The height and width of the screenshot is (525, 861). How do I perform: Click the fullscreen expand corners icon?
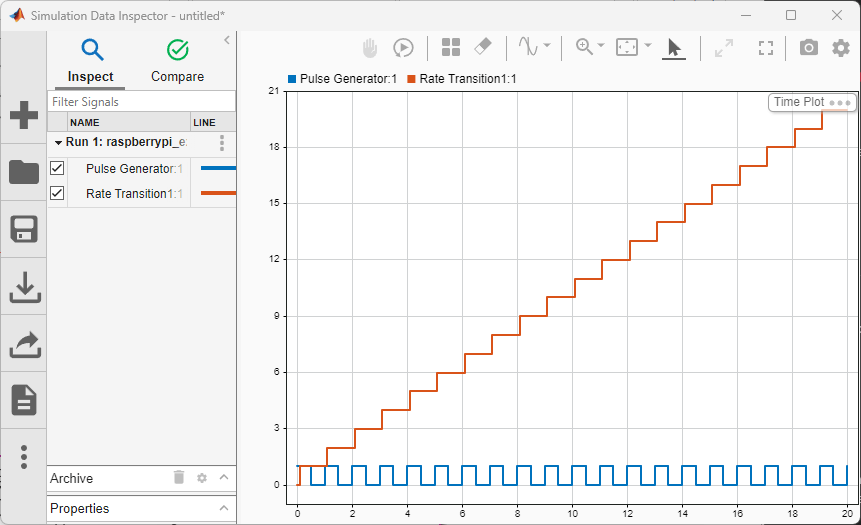point(766,47)
